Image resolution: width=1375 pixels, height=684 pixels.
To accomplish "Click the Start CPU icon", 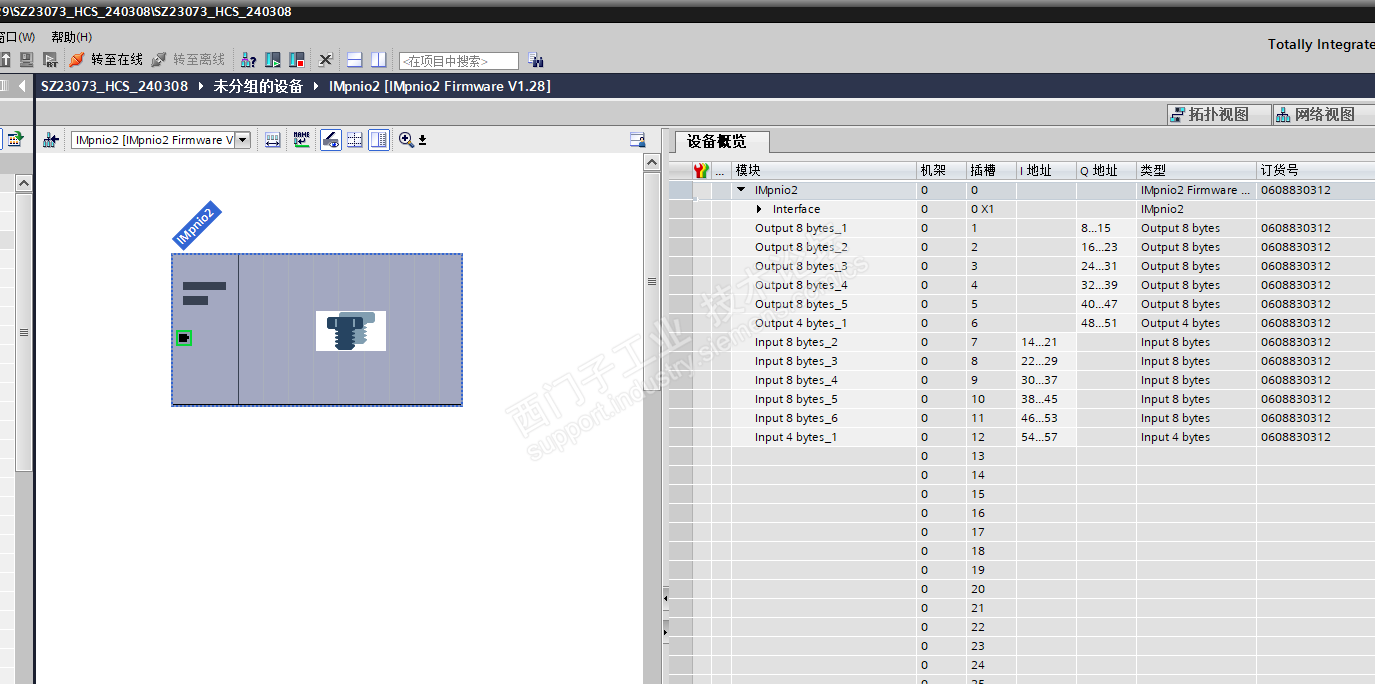I will coord(272,60).
